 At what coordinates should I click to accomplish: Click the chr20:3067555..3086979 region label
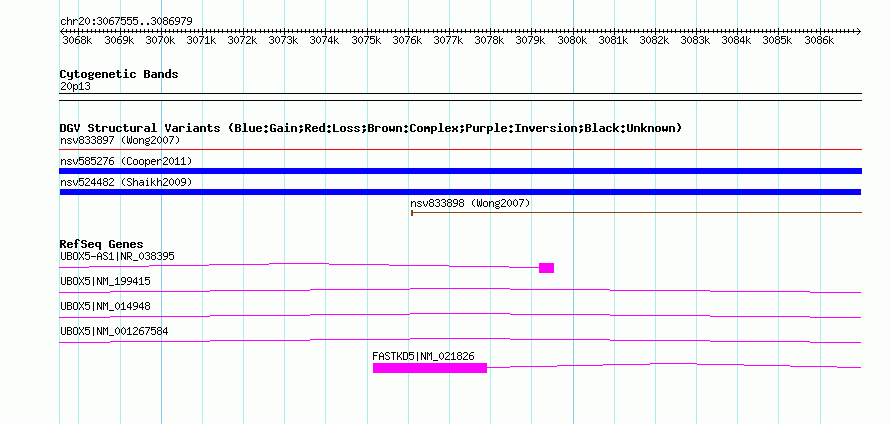click(126, 21)
